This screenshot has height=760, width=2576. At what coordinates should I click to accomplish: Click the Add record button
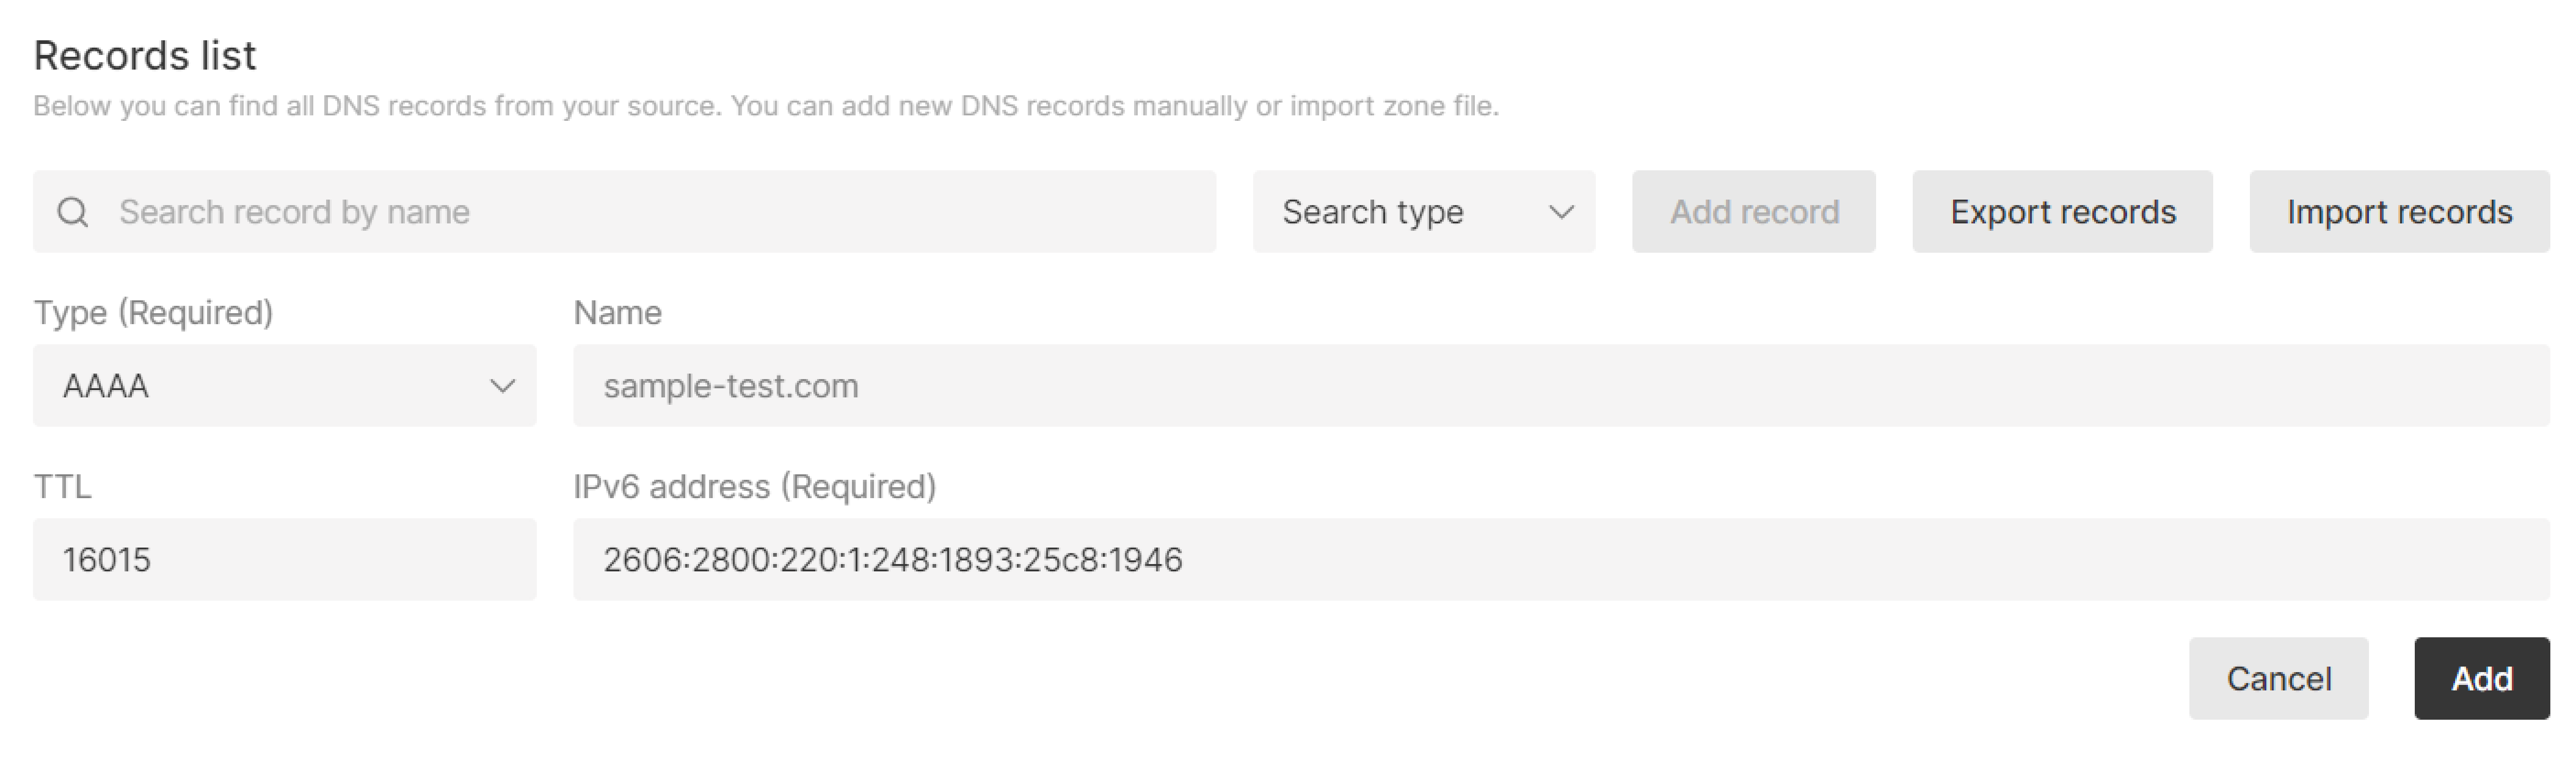click(x=1753, y=212)
